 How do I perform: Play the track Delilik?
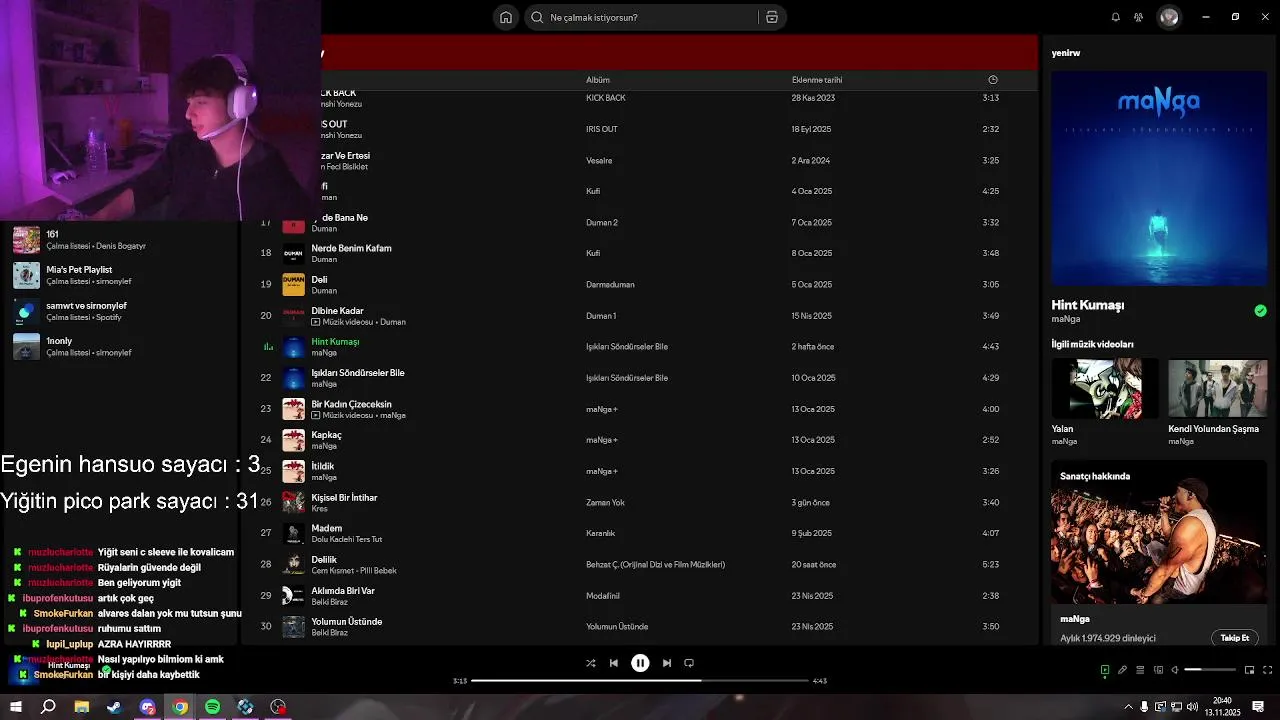click(640, 564)
